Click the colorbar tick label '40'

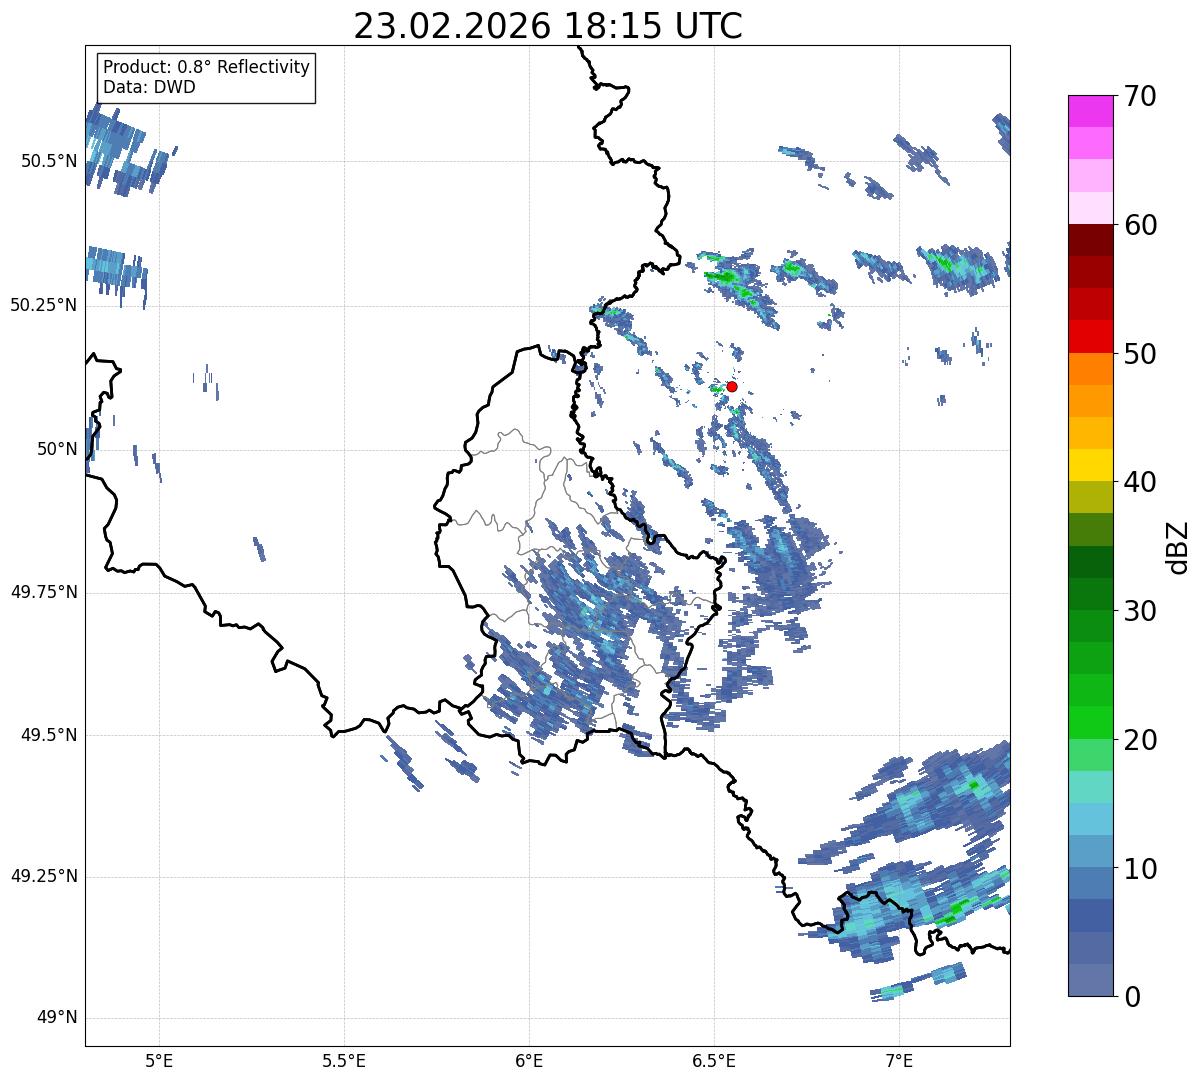[1140, 482]
